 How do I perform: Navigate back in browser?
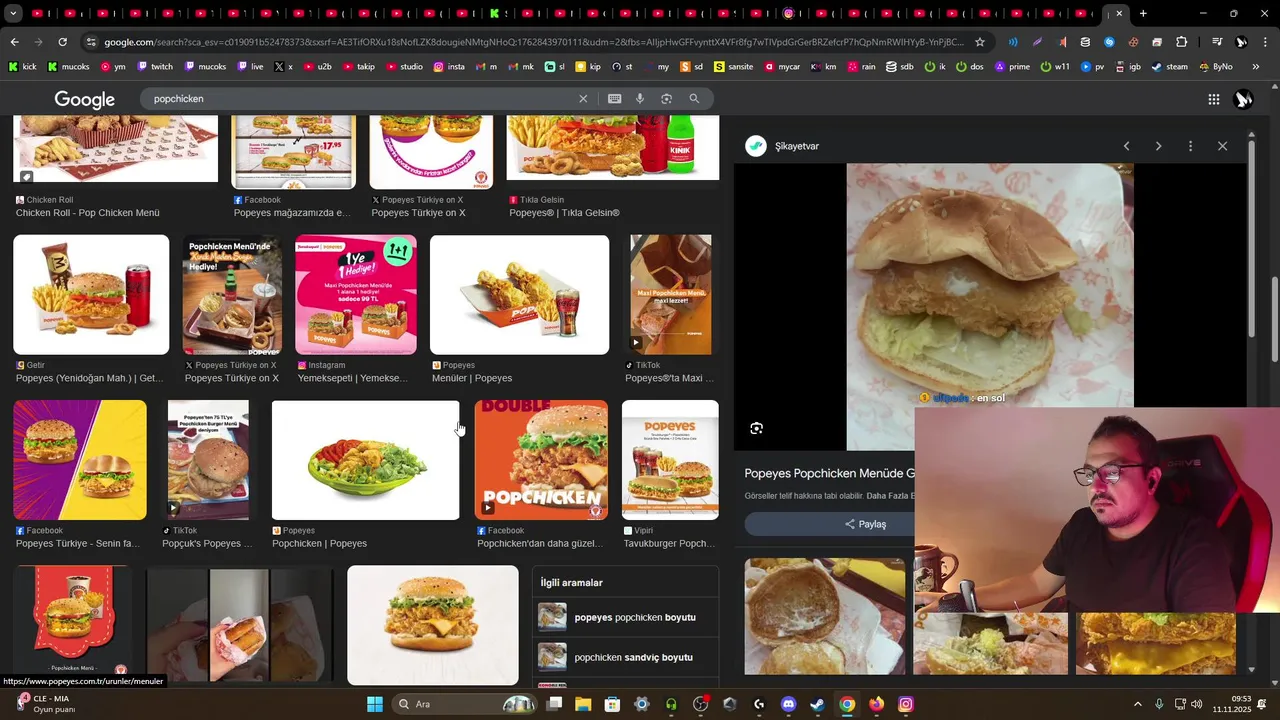[x=14, y=42]
